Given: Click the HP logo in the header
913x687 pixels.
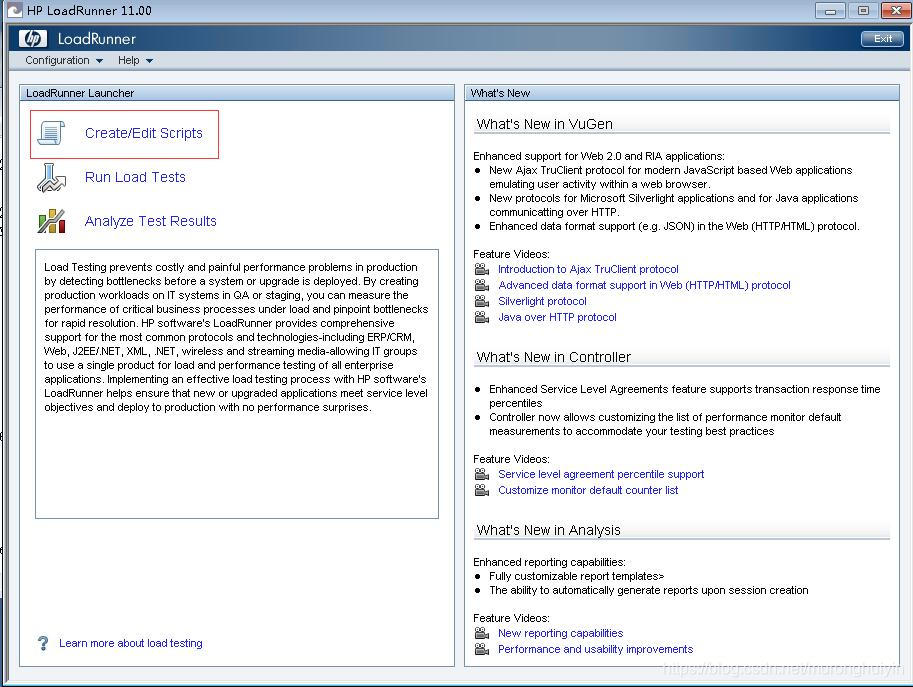Looking at the screenshot, I should tap(33, 38).
